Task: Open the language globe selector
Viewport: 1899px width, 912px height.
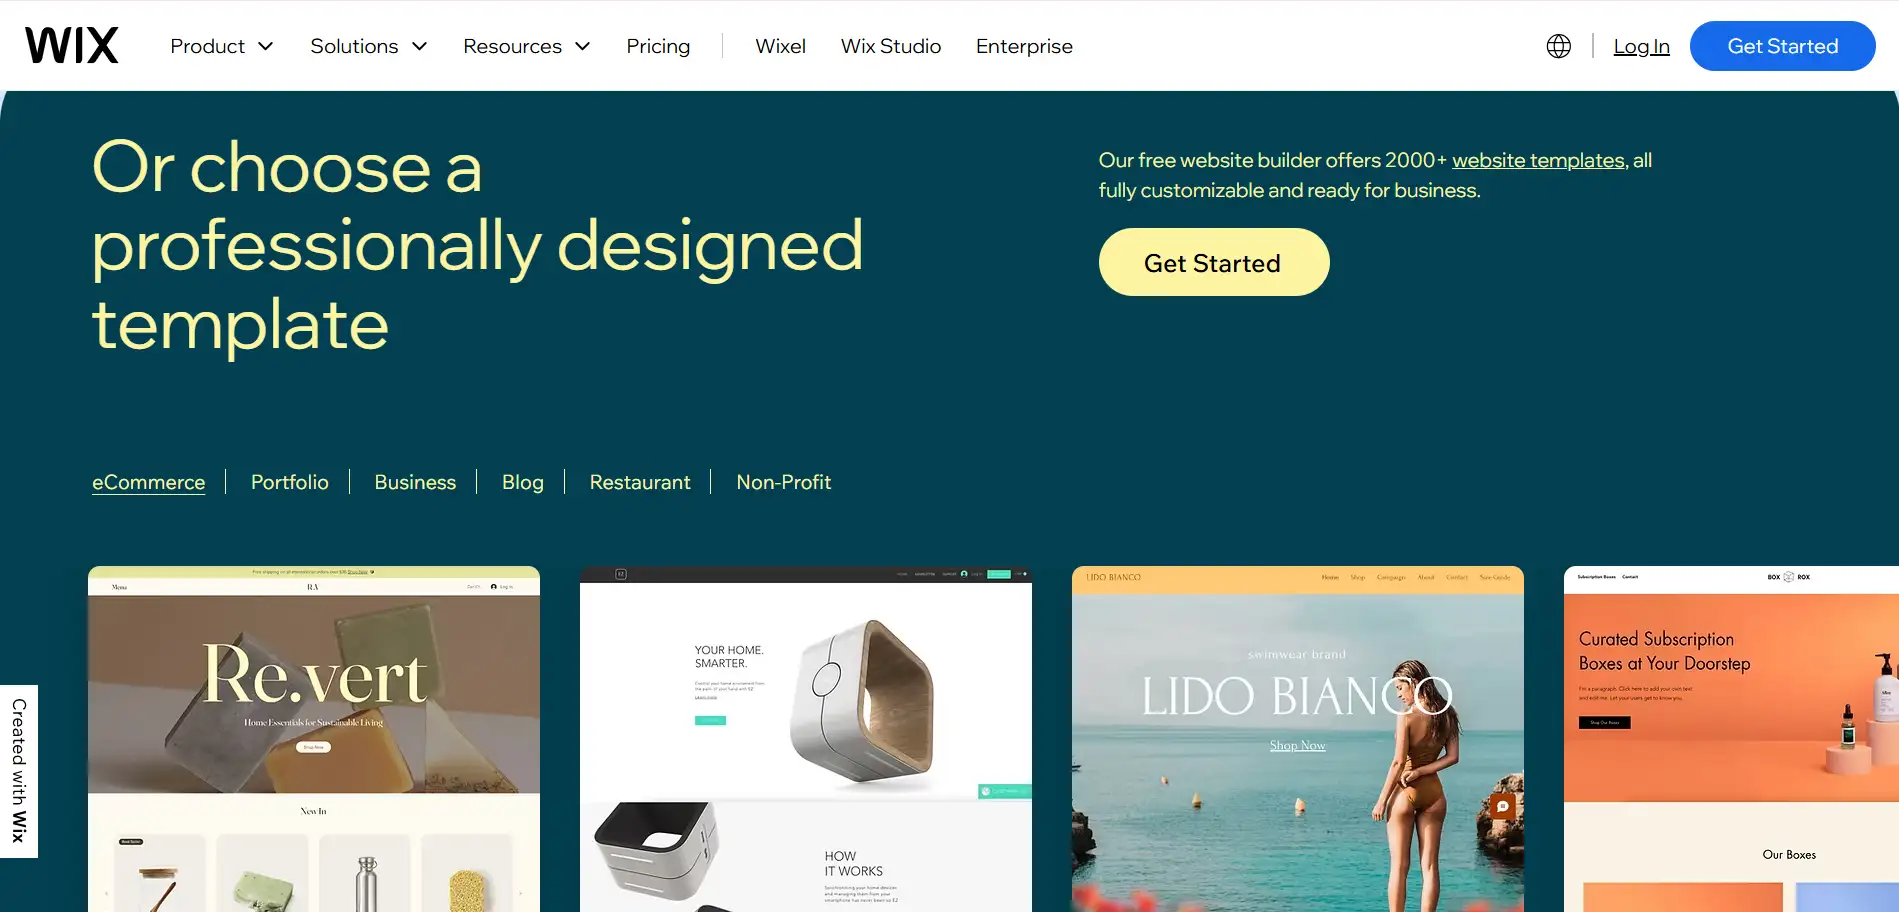Action: [1558, 46]
